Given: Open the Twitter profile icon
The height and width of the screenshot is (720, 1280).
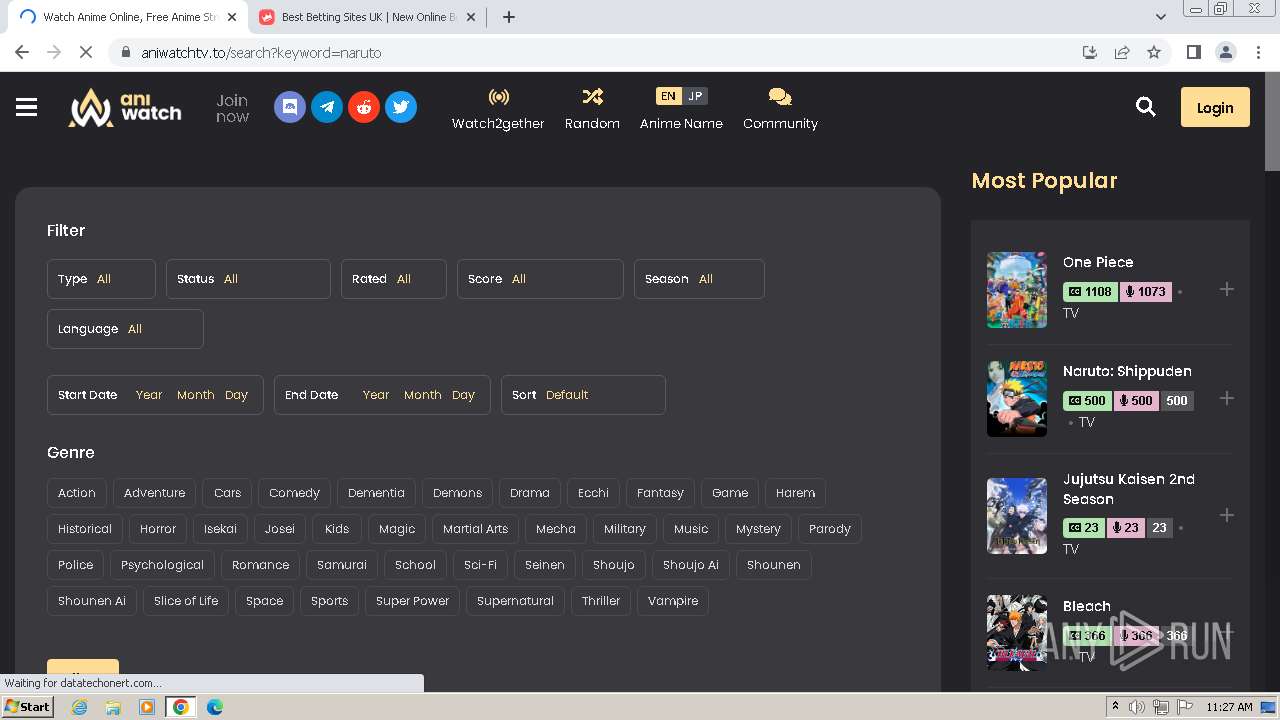Looking at the screenshot, I should [401, 107].
